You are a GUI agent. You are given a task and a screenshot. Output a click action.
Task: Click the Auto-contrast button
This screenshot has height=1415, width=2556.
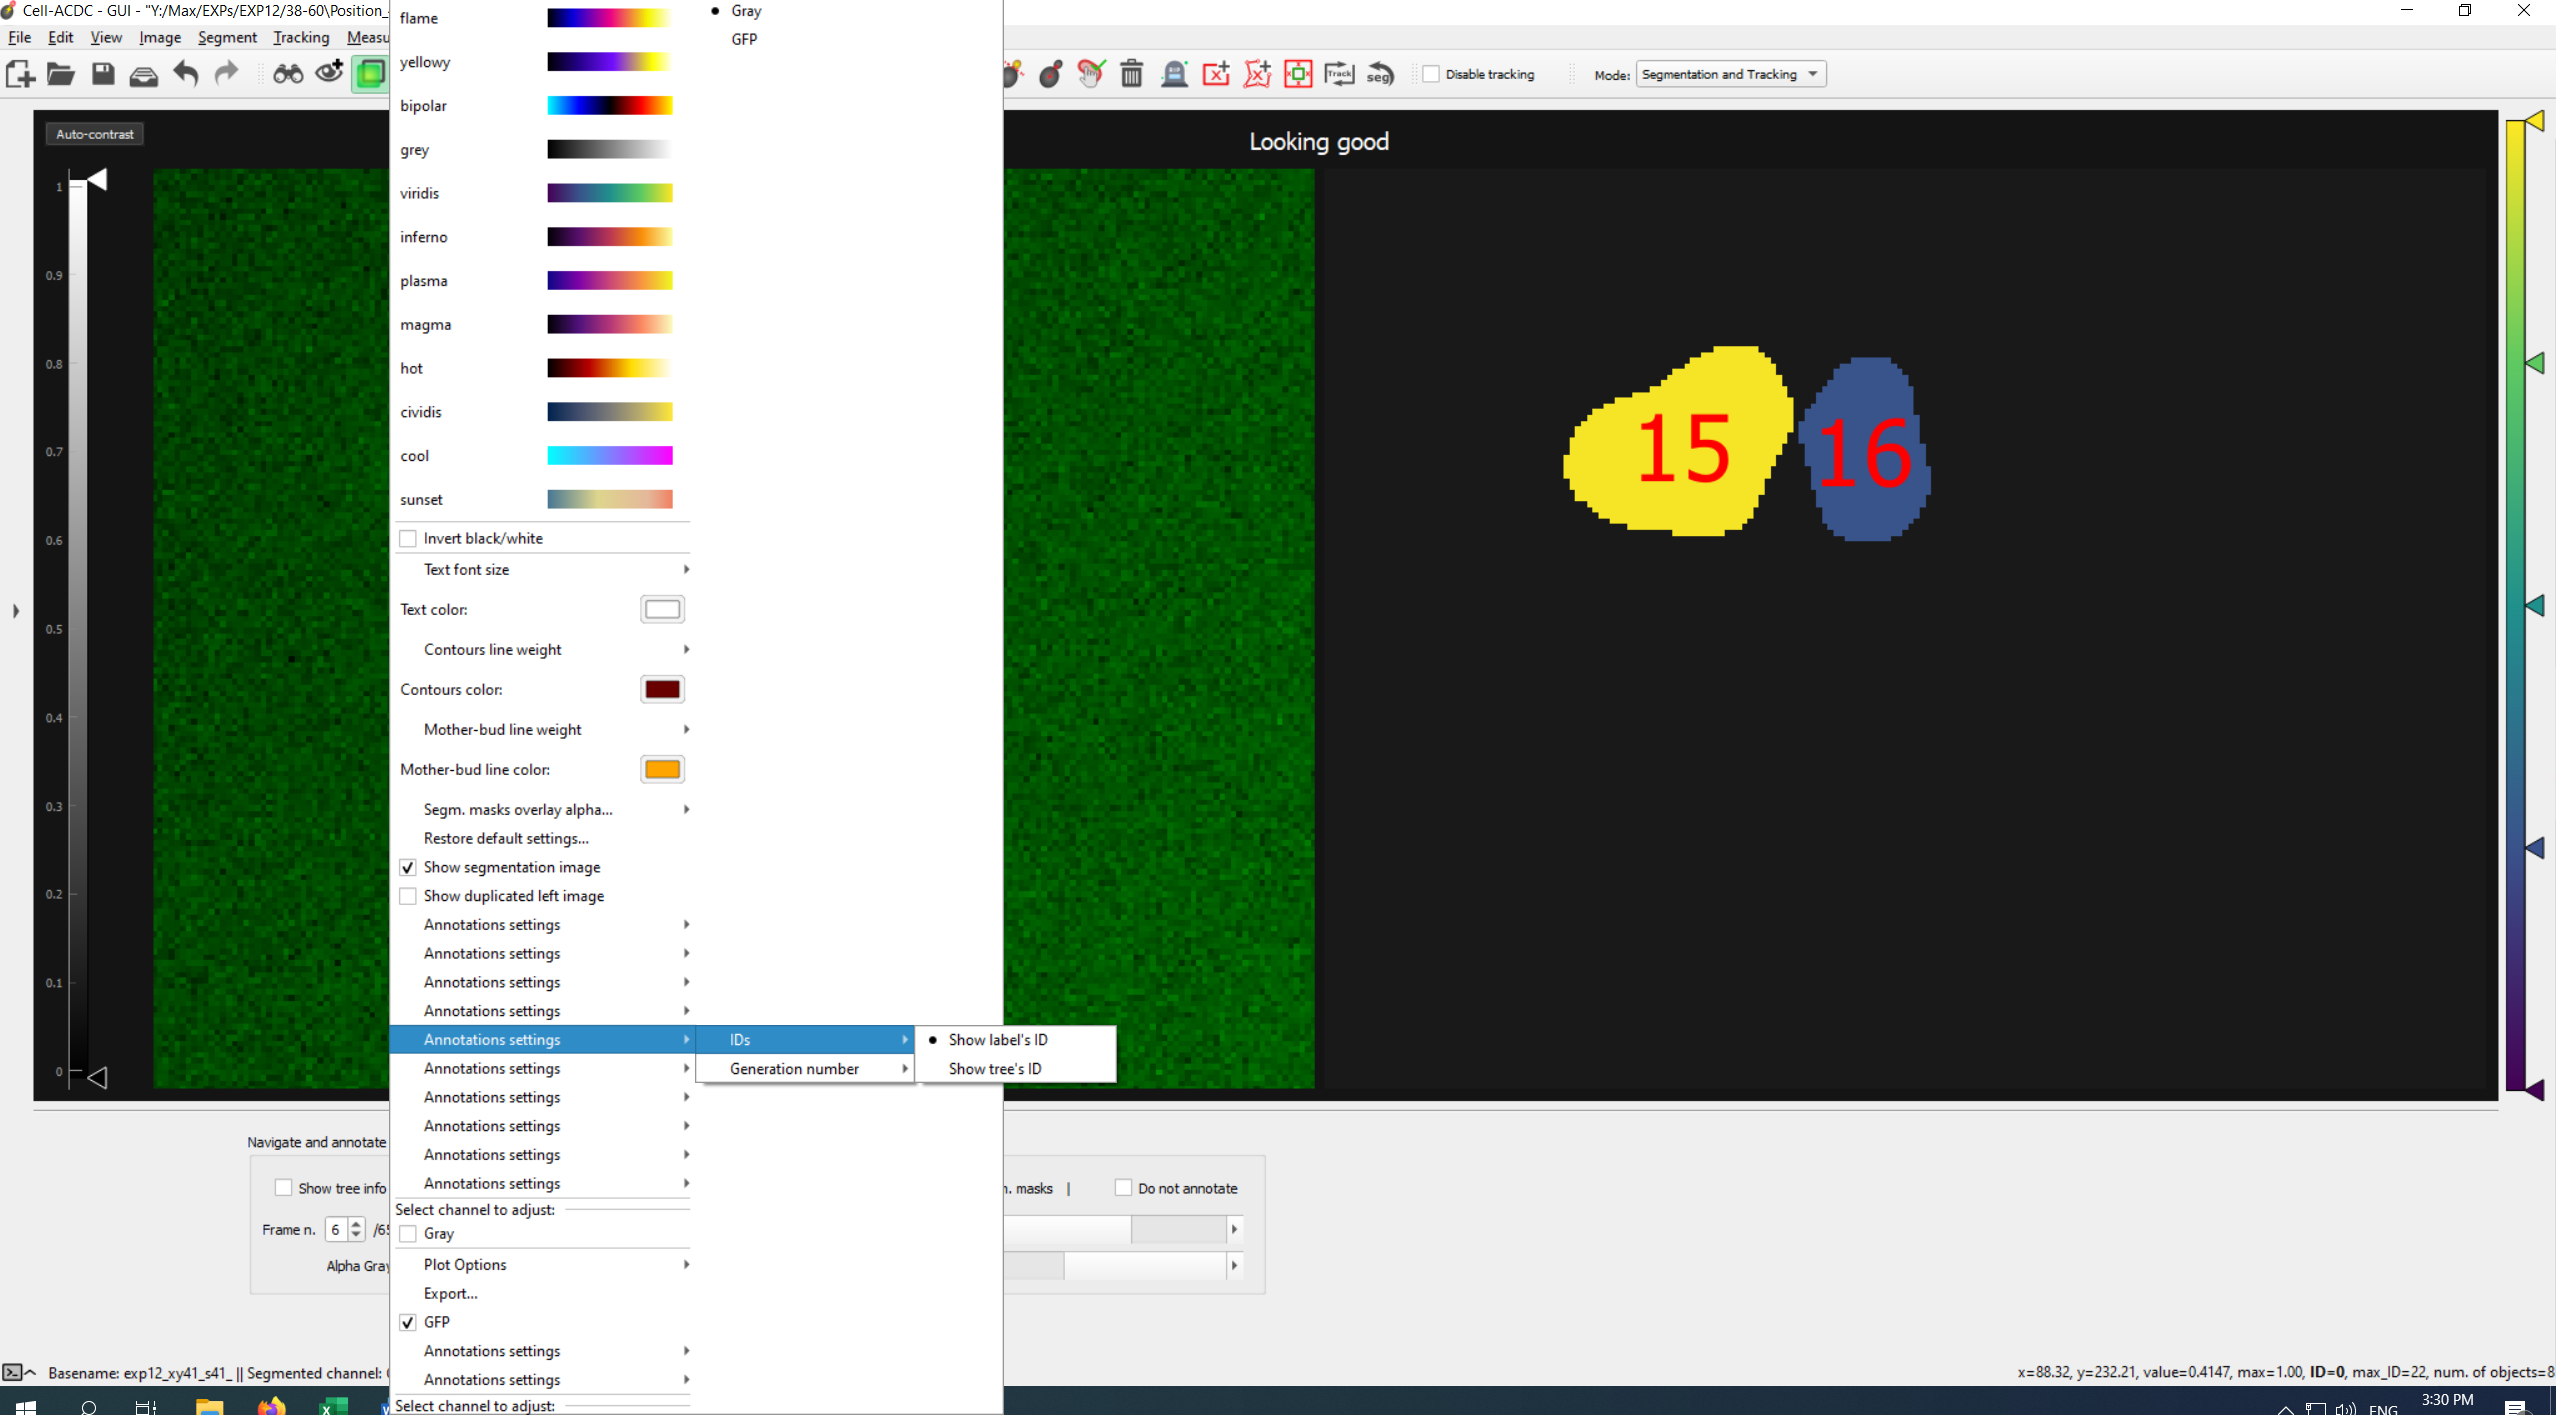(x=94, y=133)
